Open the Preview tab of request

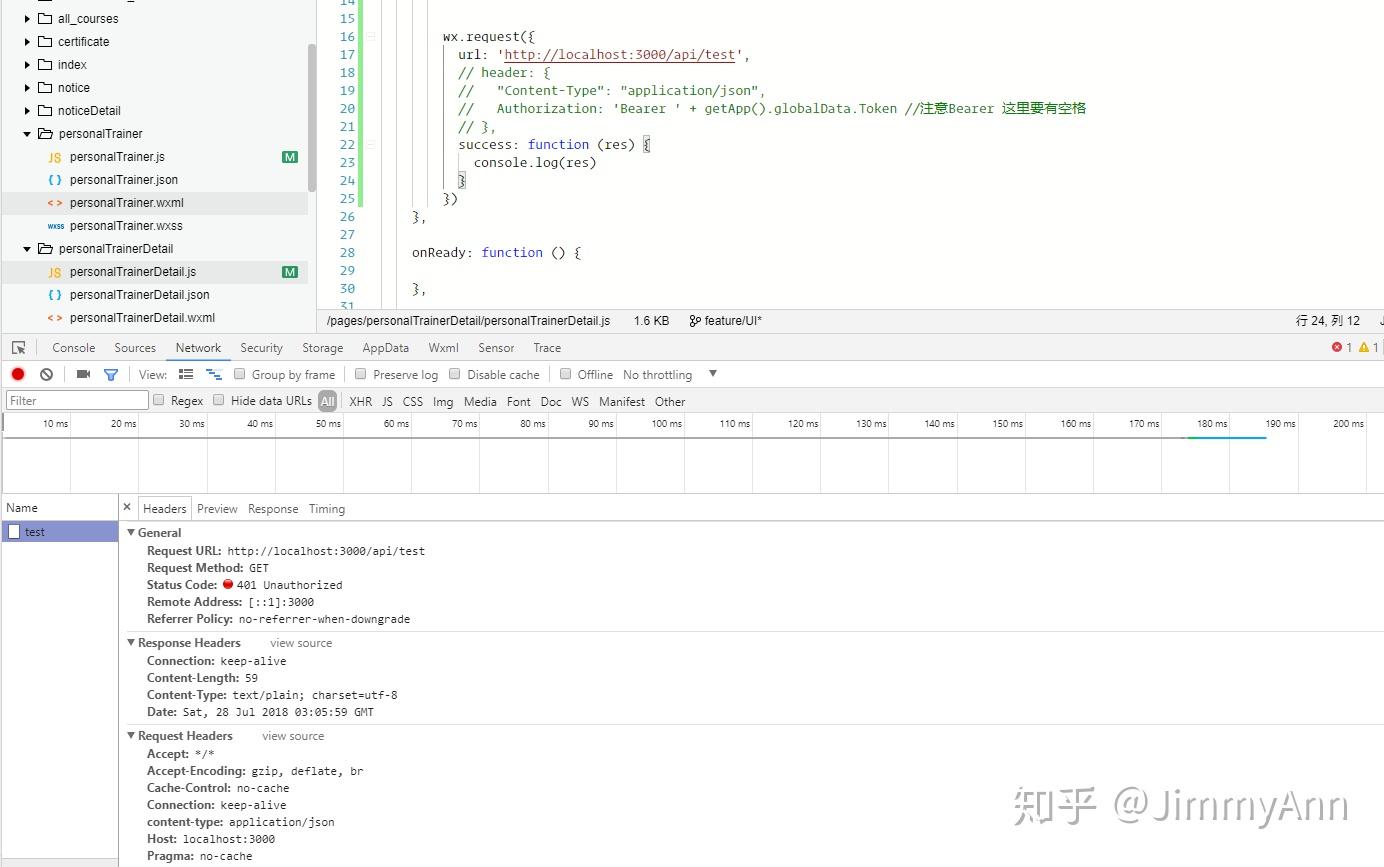(x=217, y=509)
